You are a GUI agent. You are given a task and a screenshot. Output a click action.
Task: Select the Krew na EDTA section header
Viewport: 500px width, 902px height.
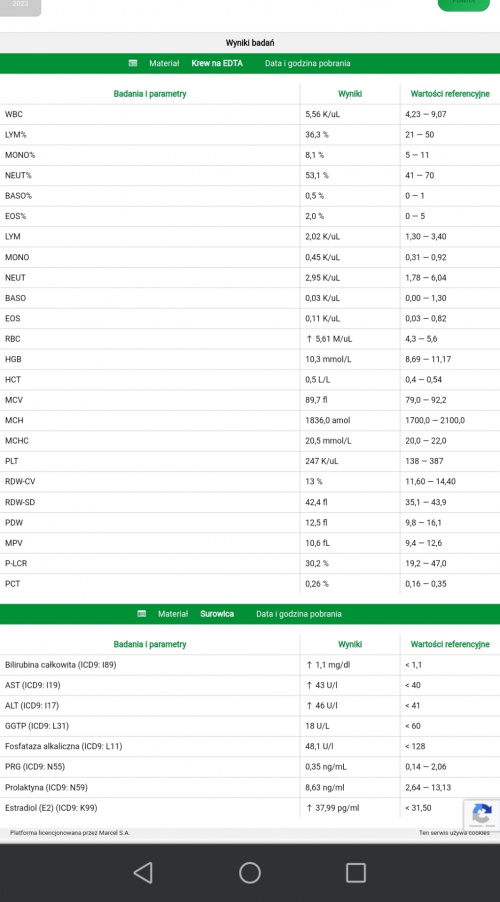(x=250, y=63)
